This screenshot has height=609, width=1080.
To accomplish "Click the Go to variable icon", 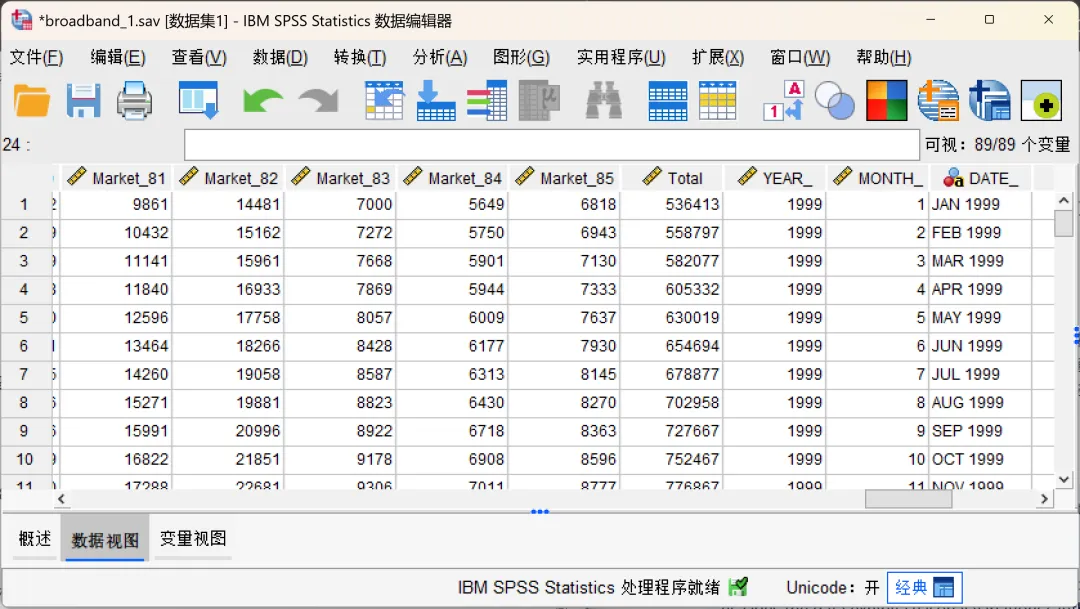I will 435,101.
